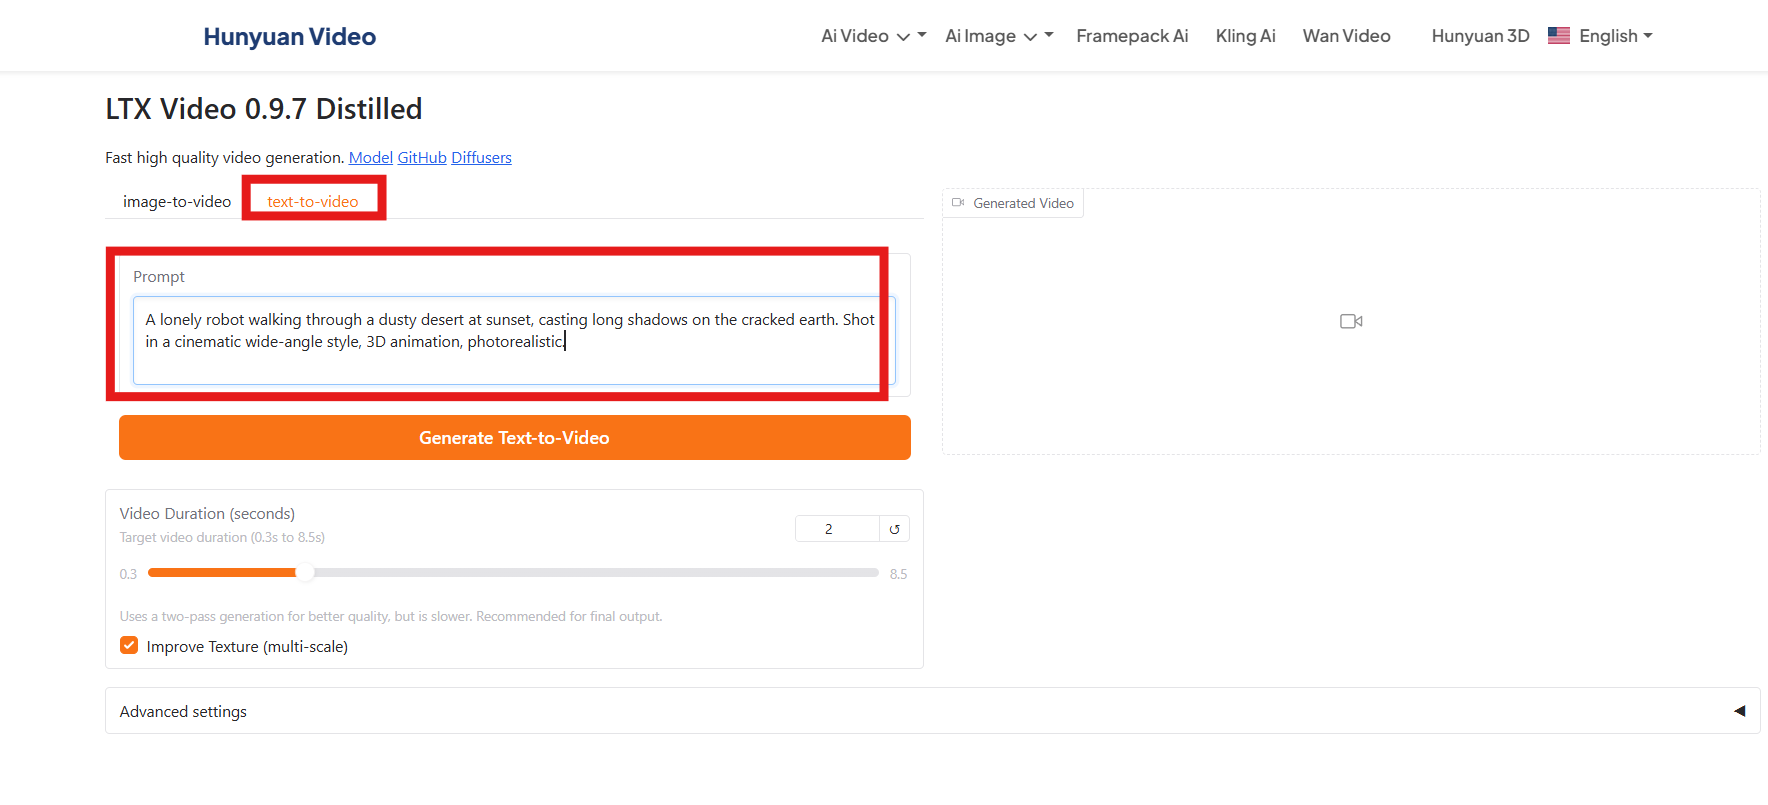Switch to the image-to-video tab
The width and height of the screenshot is (1768, 805).
coord(177,202)
